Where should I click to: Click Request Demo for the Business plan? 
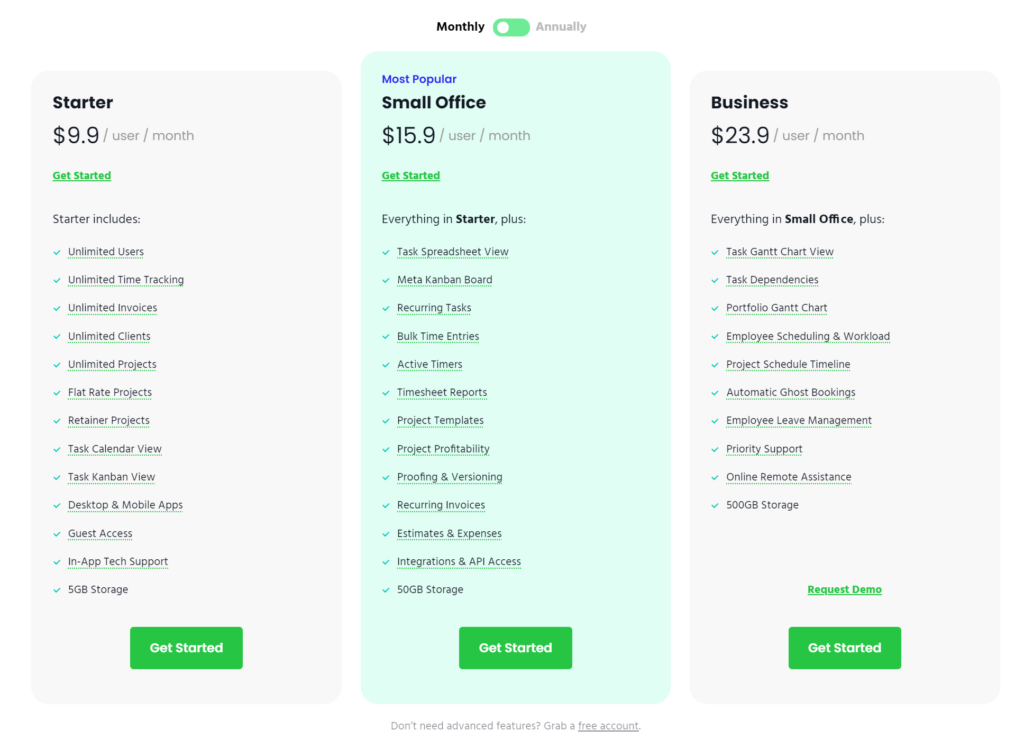pos(844,590)
